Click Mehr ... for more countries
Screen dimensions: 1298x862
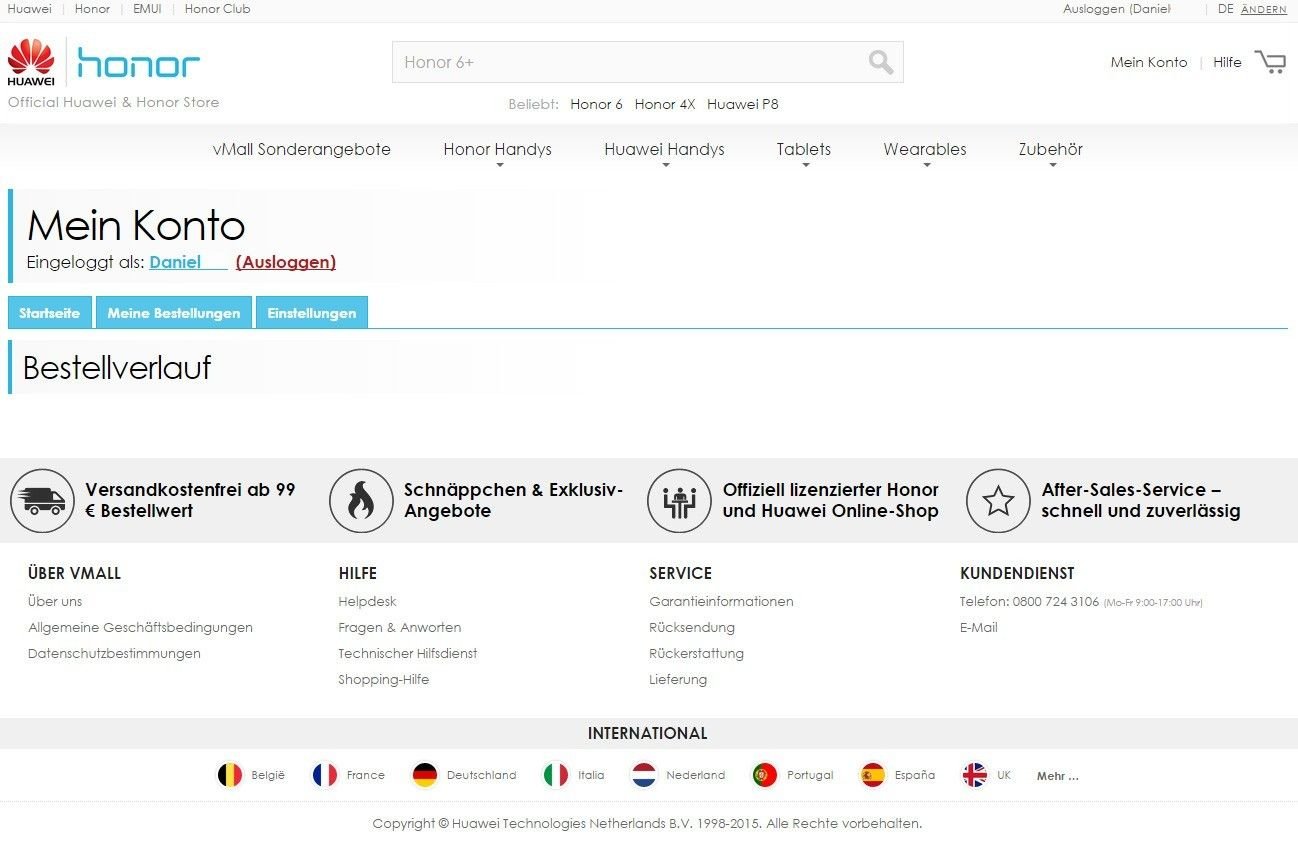coord(1058,776)
